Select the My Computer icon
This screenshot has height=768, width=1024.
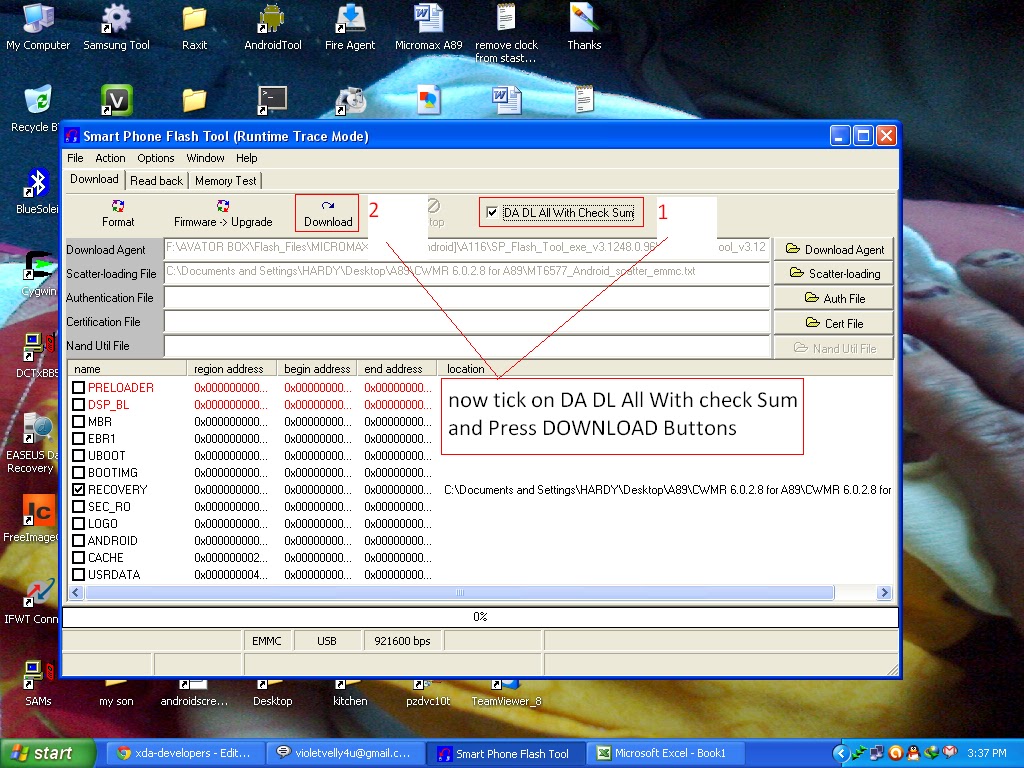tap(38, 27)
